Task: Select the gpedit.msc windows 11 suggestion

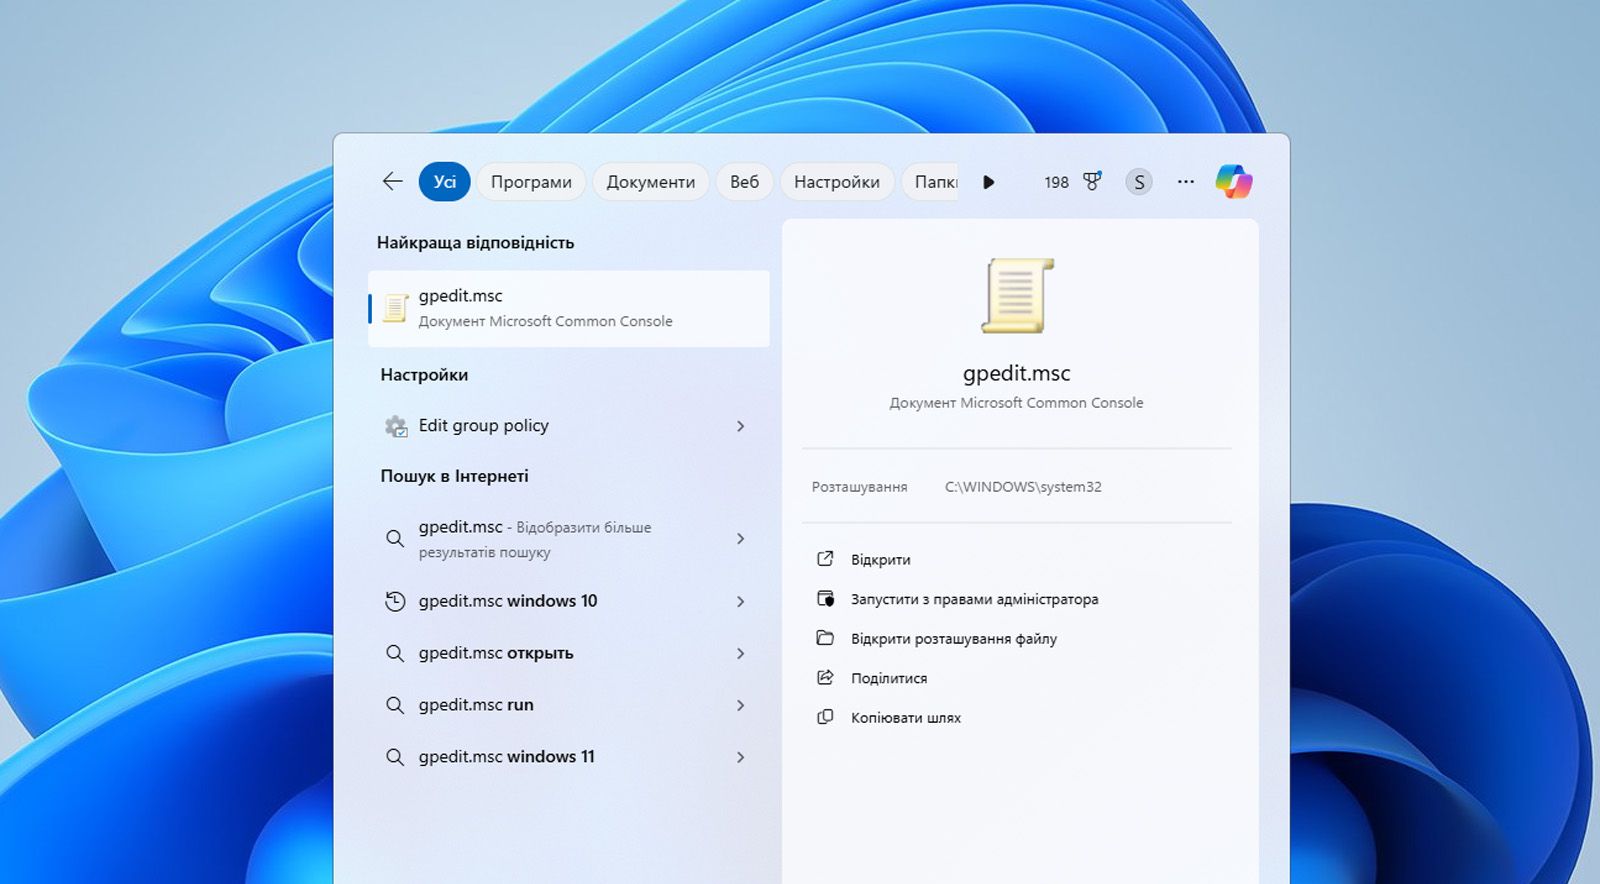Action: tap(569, 757)
